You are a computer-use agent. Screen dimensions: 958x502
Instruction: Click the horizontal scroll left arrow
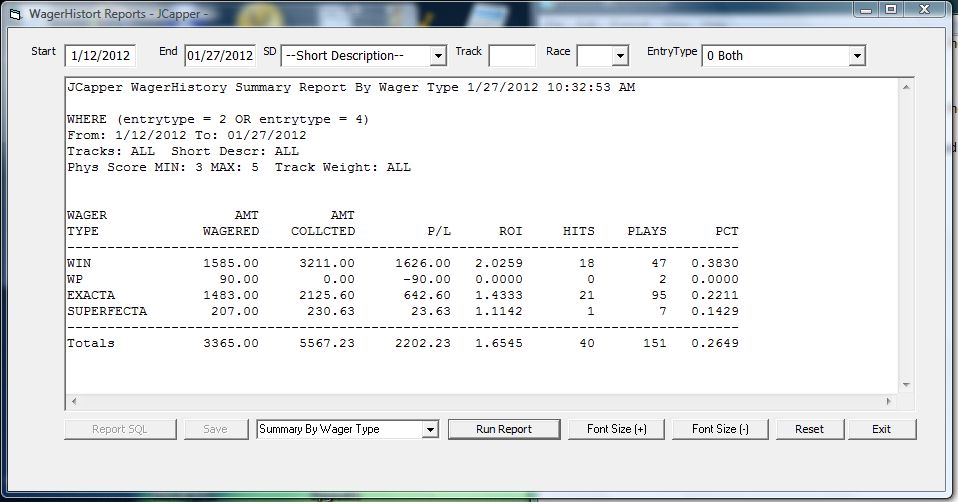(x=74, y=401)
